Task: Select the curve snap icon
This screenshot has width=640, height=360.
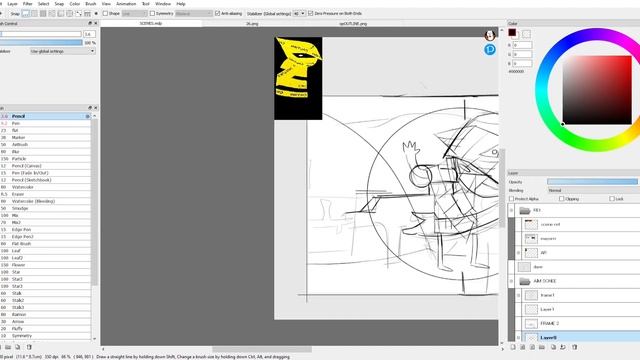Action: coord(78,13)
